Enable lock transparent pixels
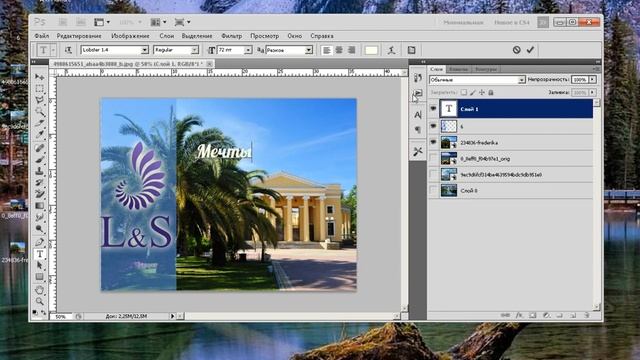Screen dimensions: 640x360 point(464,93)
